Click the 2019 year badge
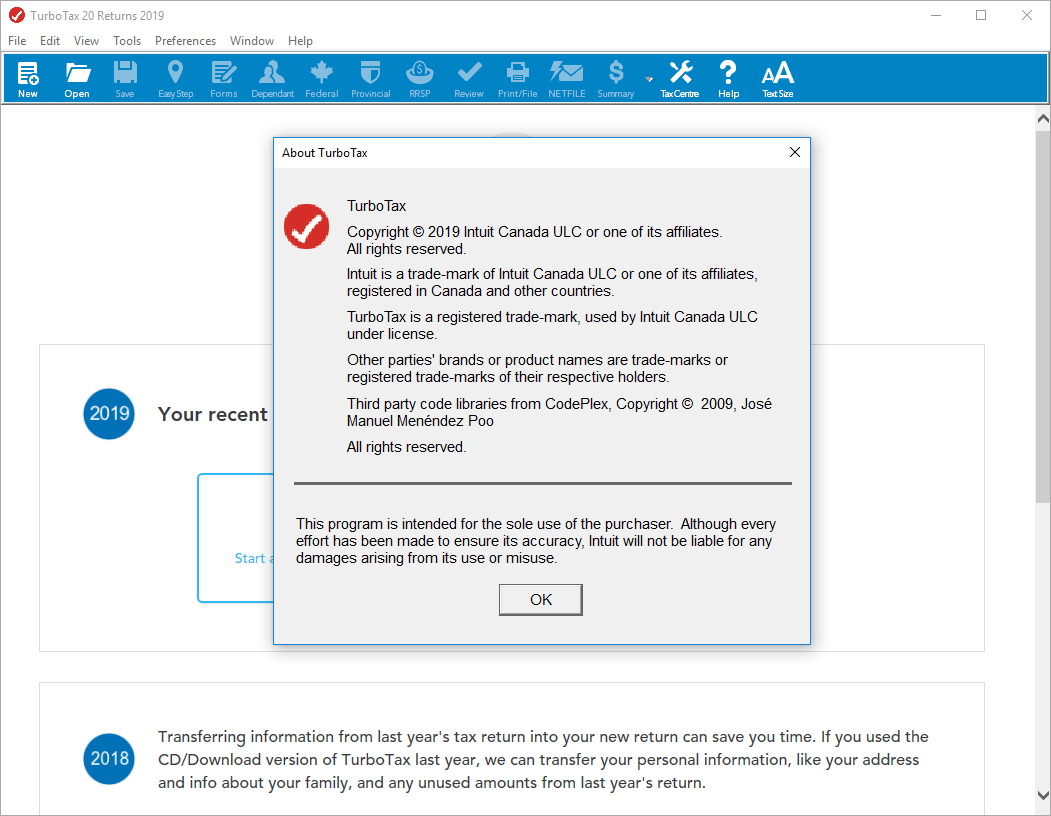The height and width of the screenshot is (816, 1051). tap(109, 414)
